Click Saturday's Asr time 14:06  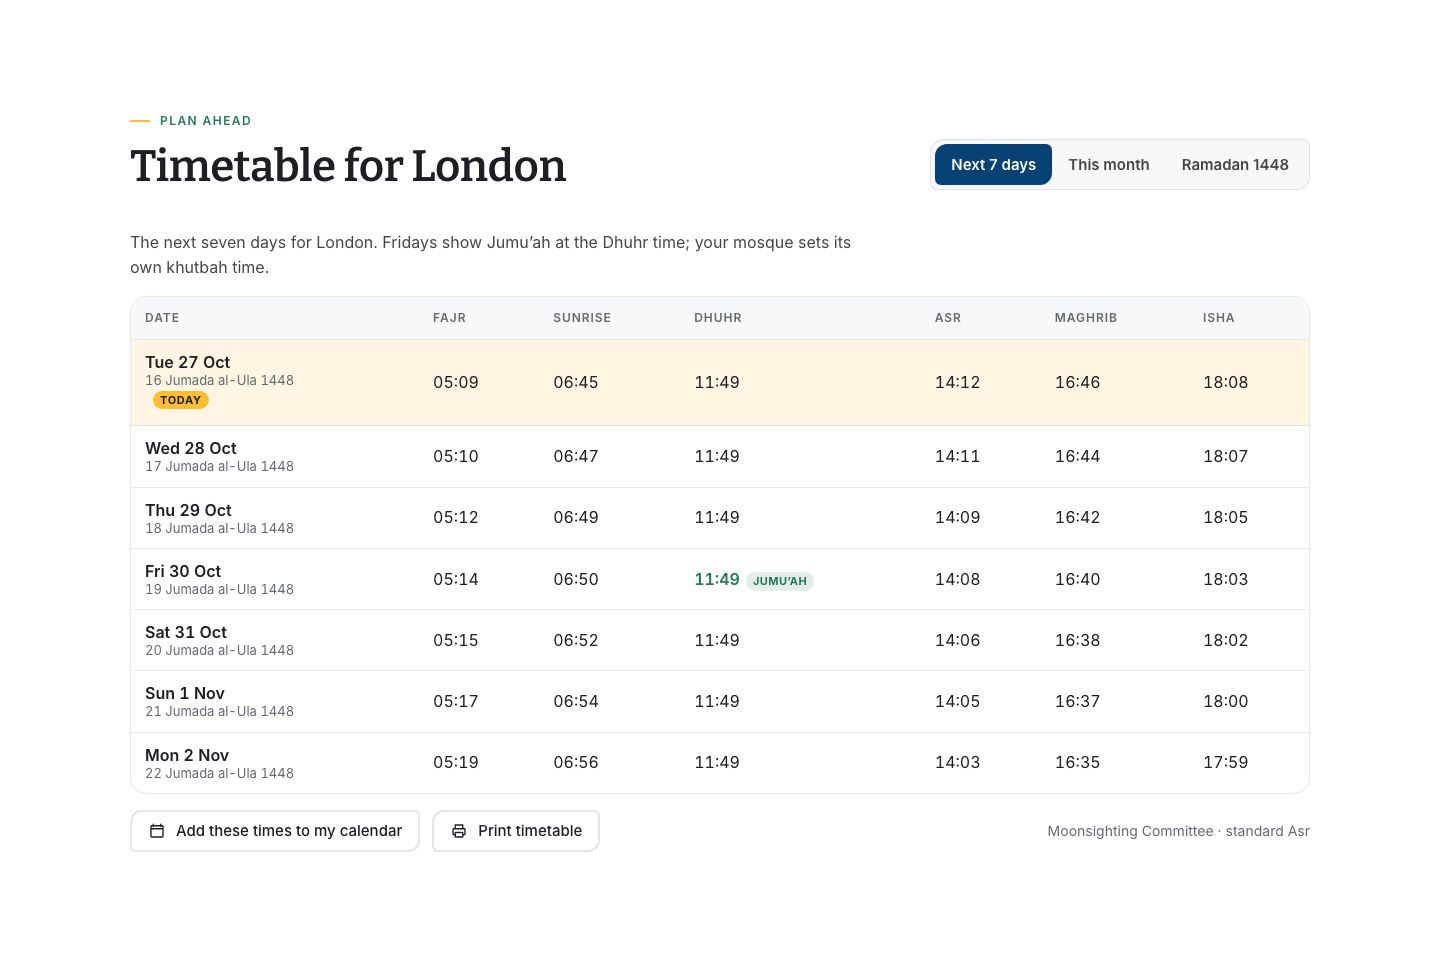[957, 640]
